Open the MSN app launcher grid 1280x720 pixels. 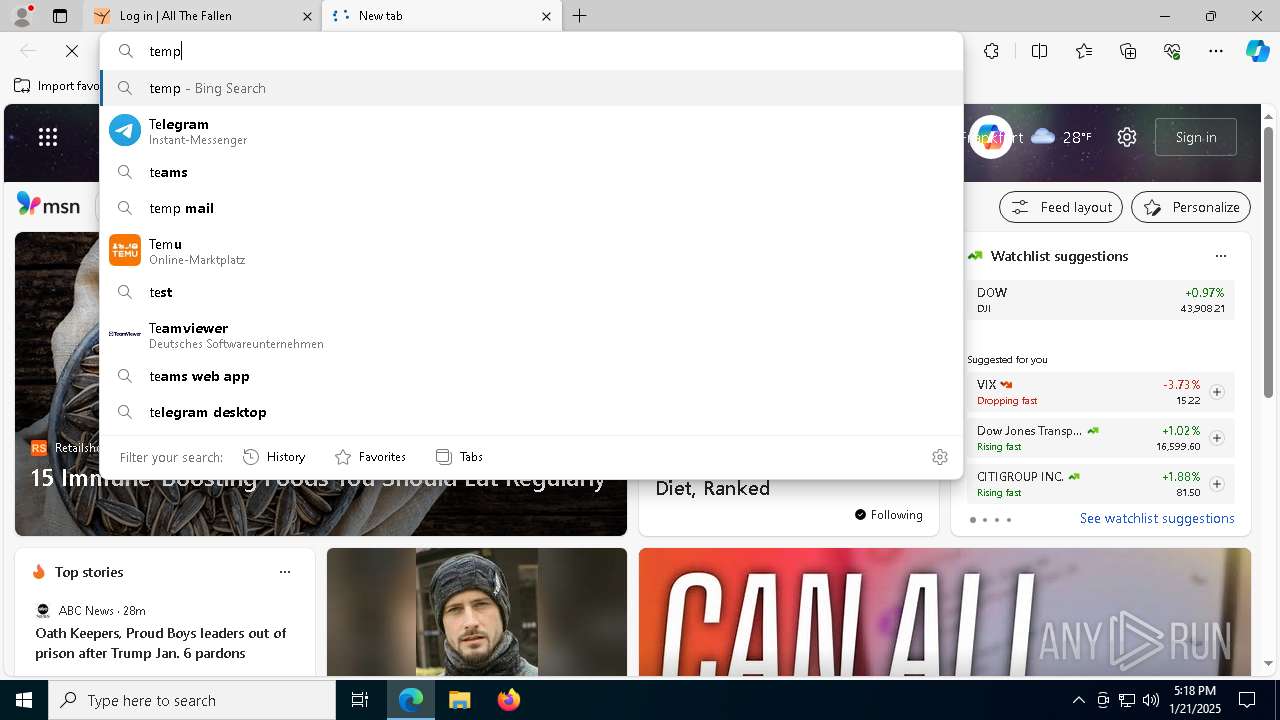click(48, 137)
